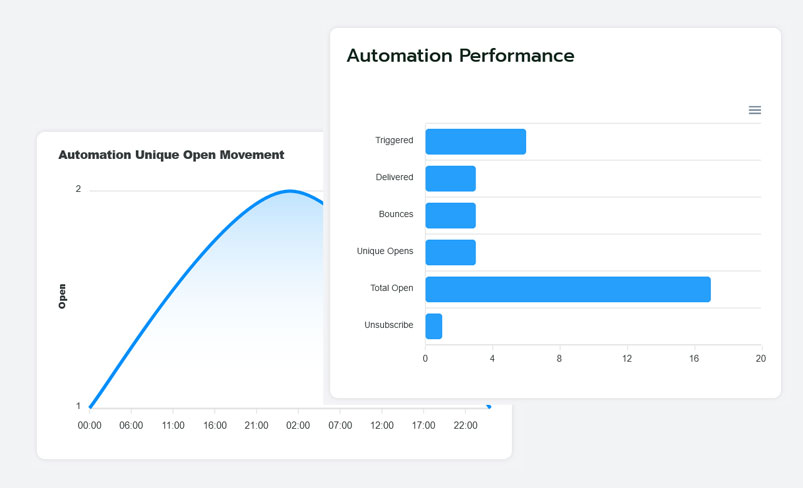The image size is (803, 488).
Task: Click the x-axis value 16 in bar chart
Action: click(694, 358)
